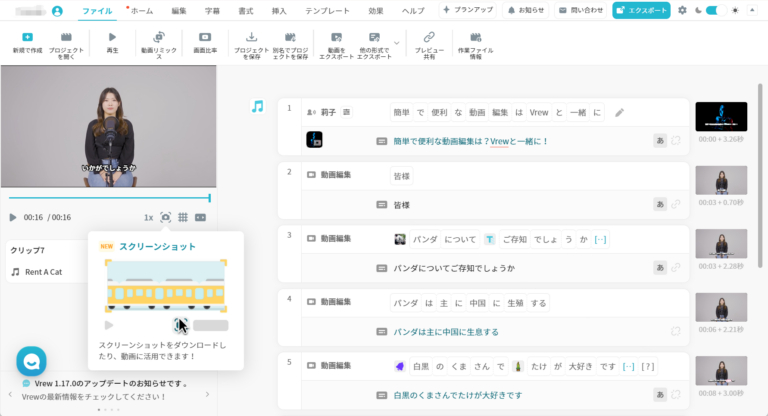Click the pencil edit icon in clip 1
768x416 pixels.
[619, 113]
